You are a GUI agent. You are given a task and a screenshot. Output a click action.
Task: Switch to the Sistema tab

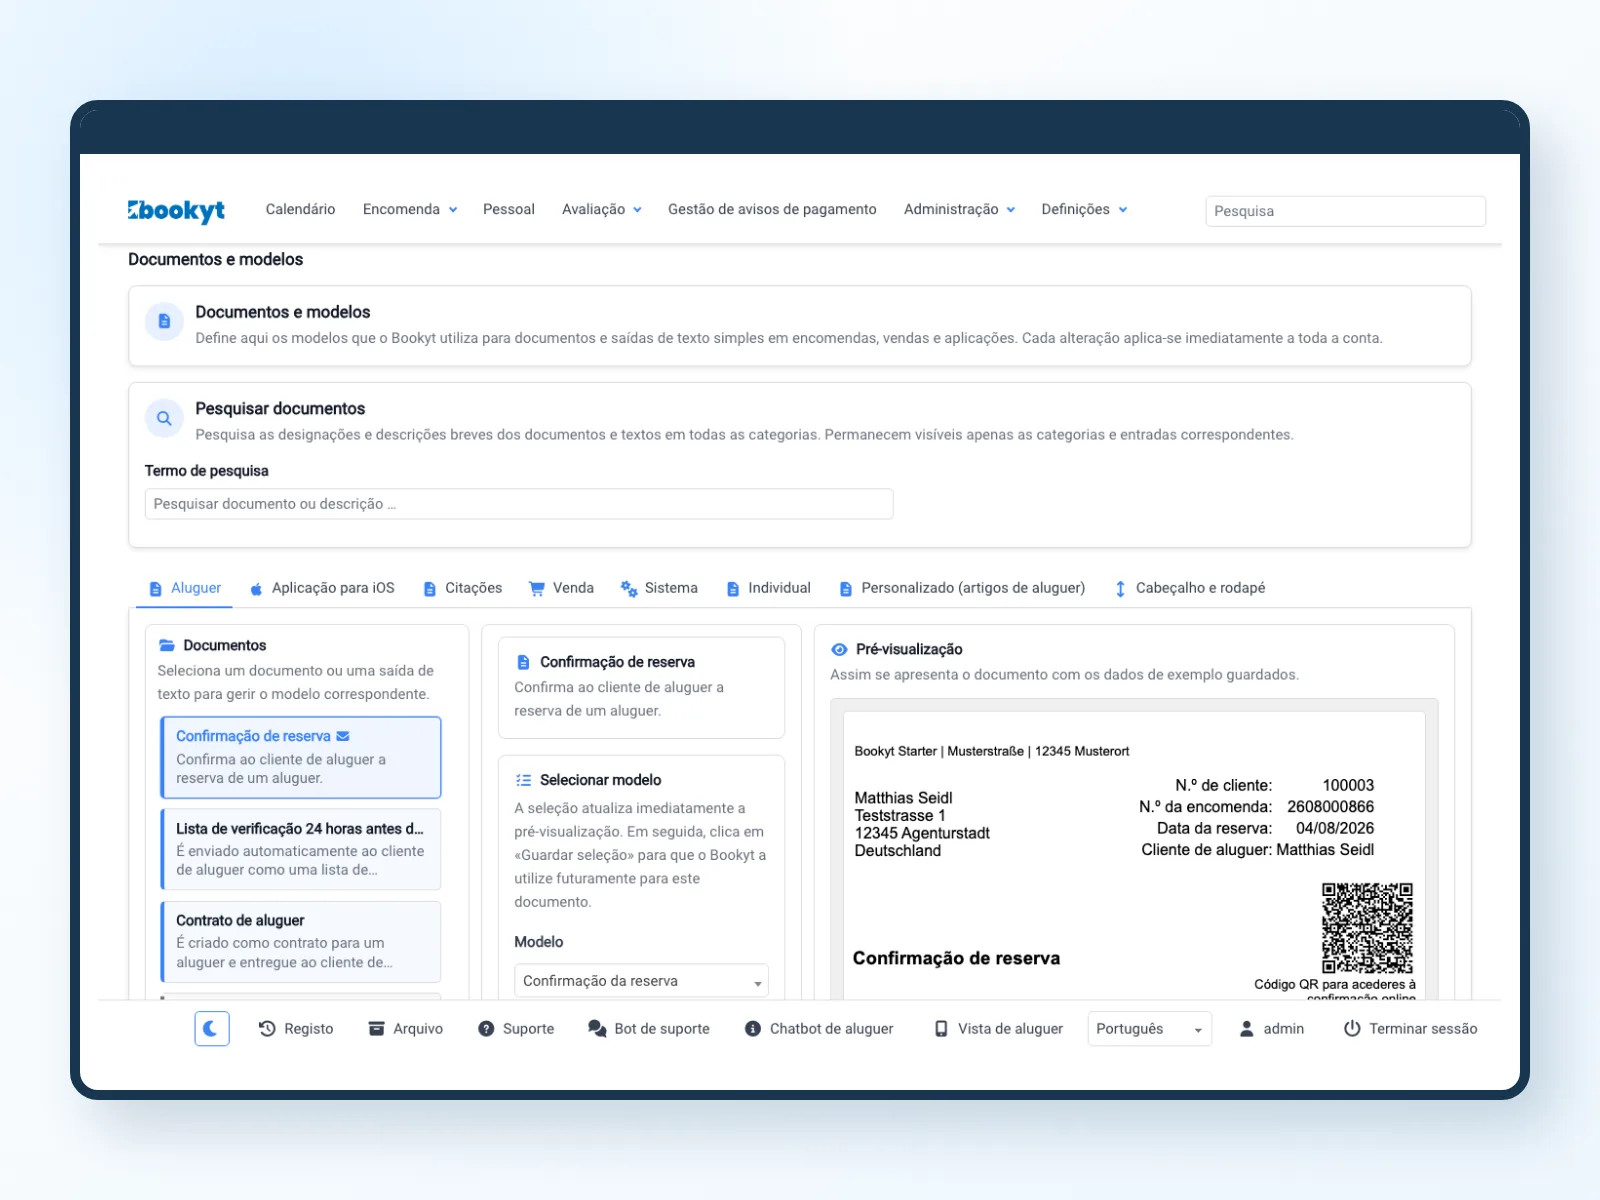[x=659, y=588]
